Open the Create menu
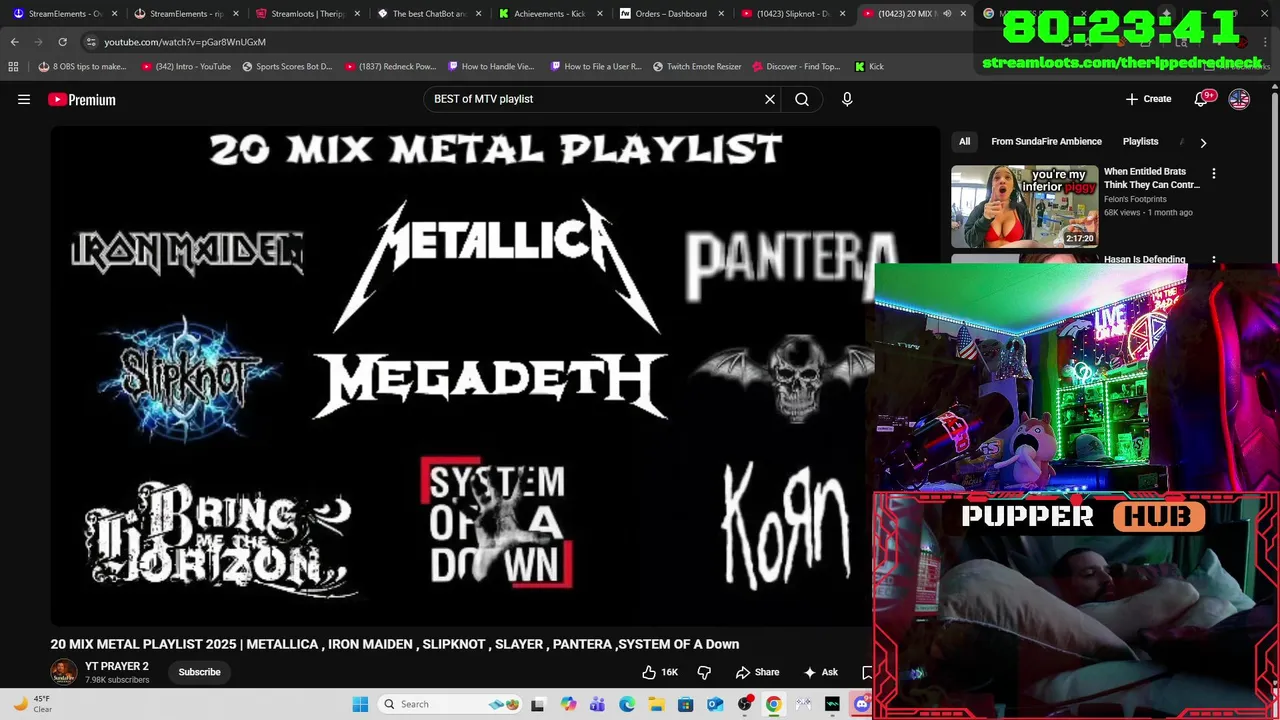Viewport: 1280px width, 720px height. point(1148,99)
